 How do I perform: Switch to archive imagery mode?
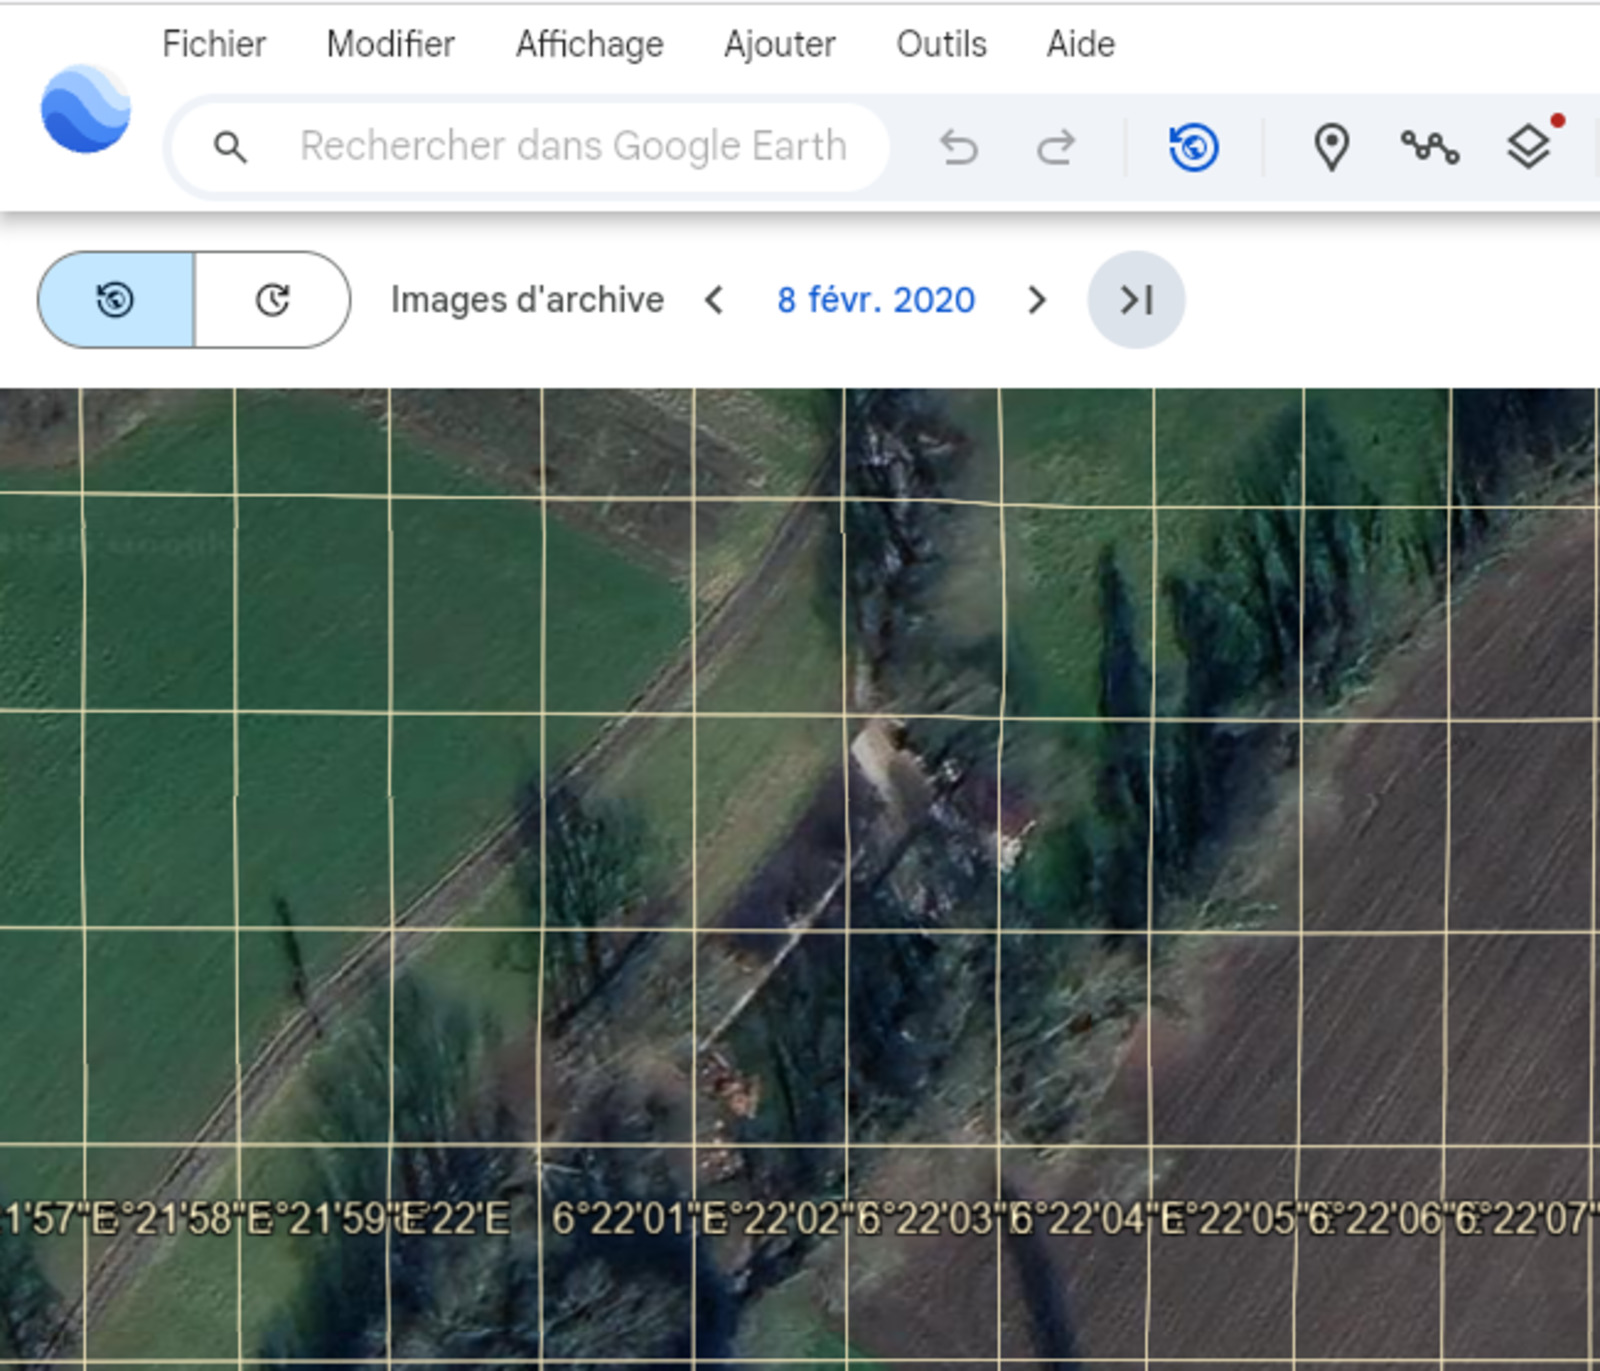[116, 300]
